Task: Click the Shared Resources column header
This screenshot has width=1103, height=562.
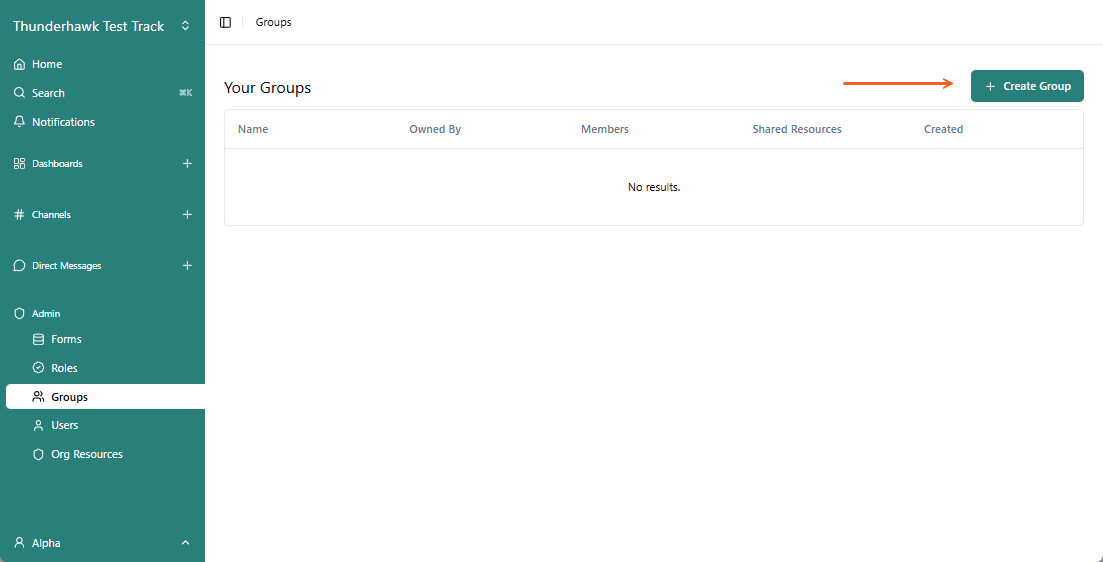Action: (797, 129)
